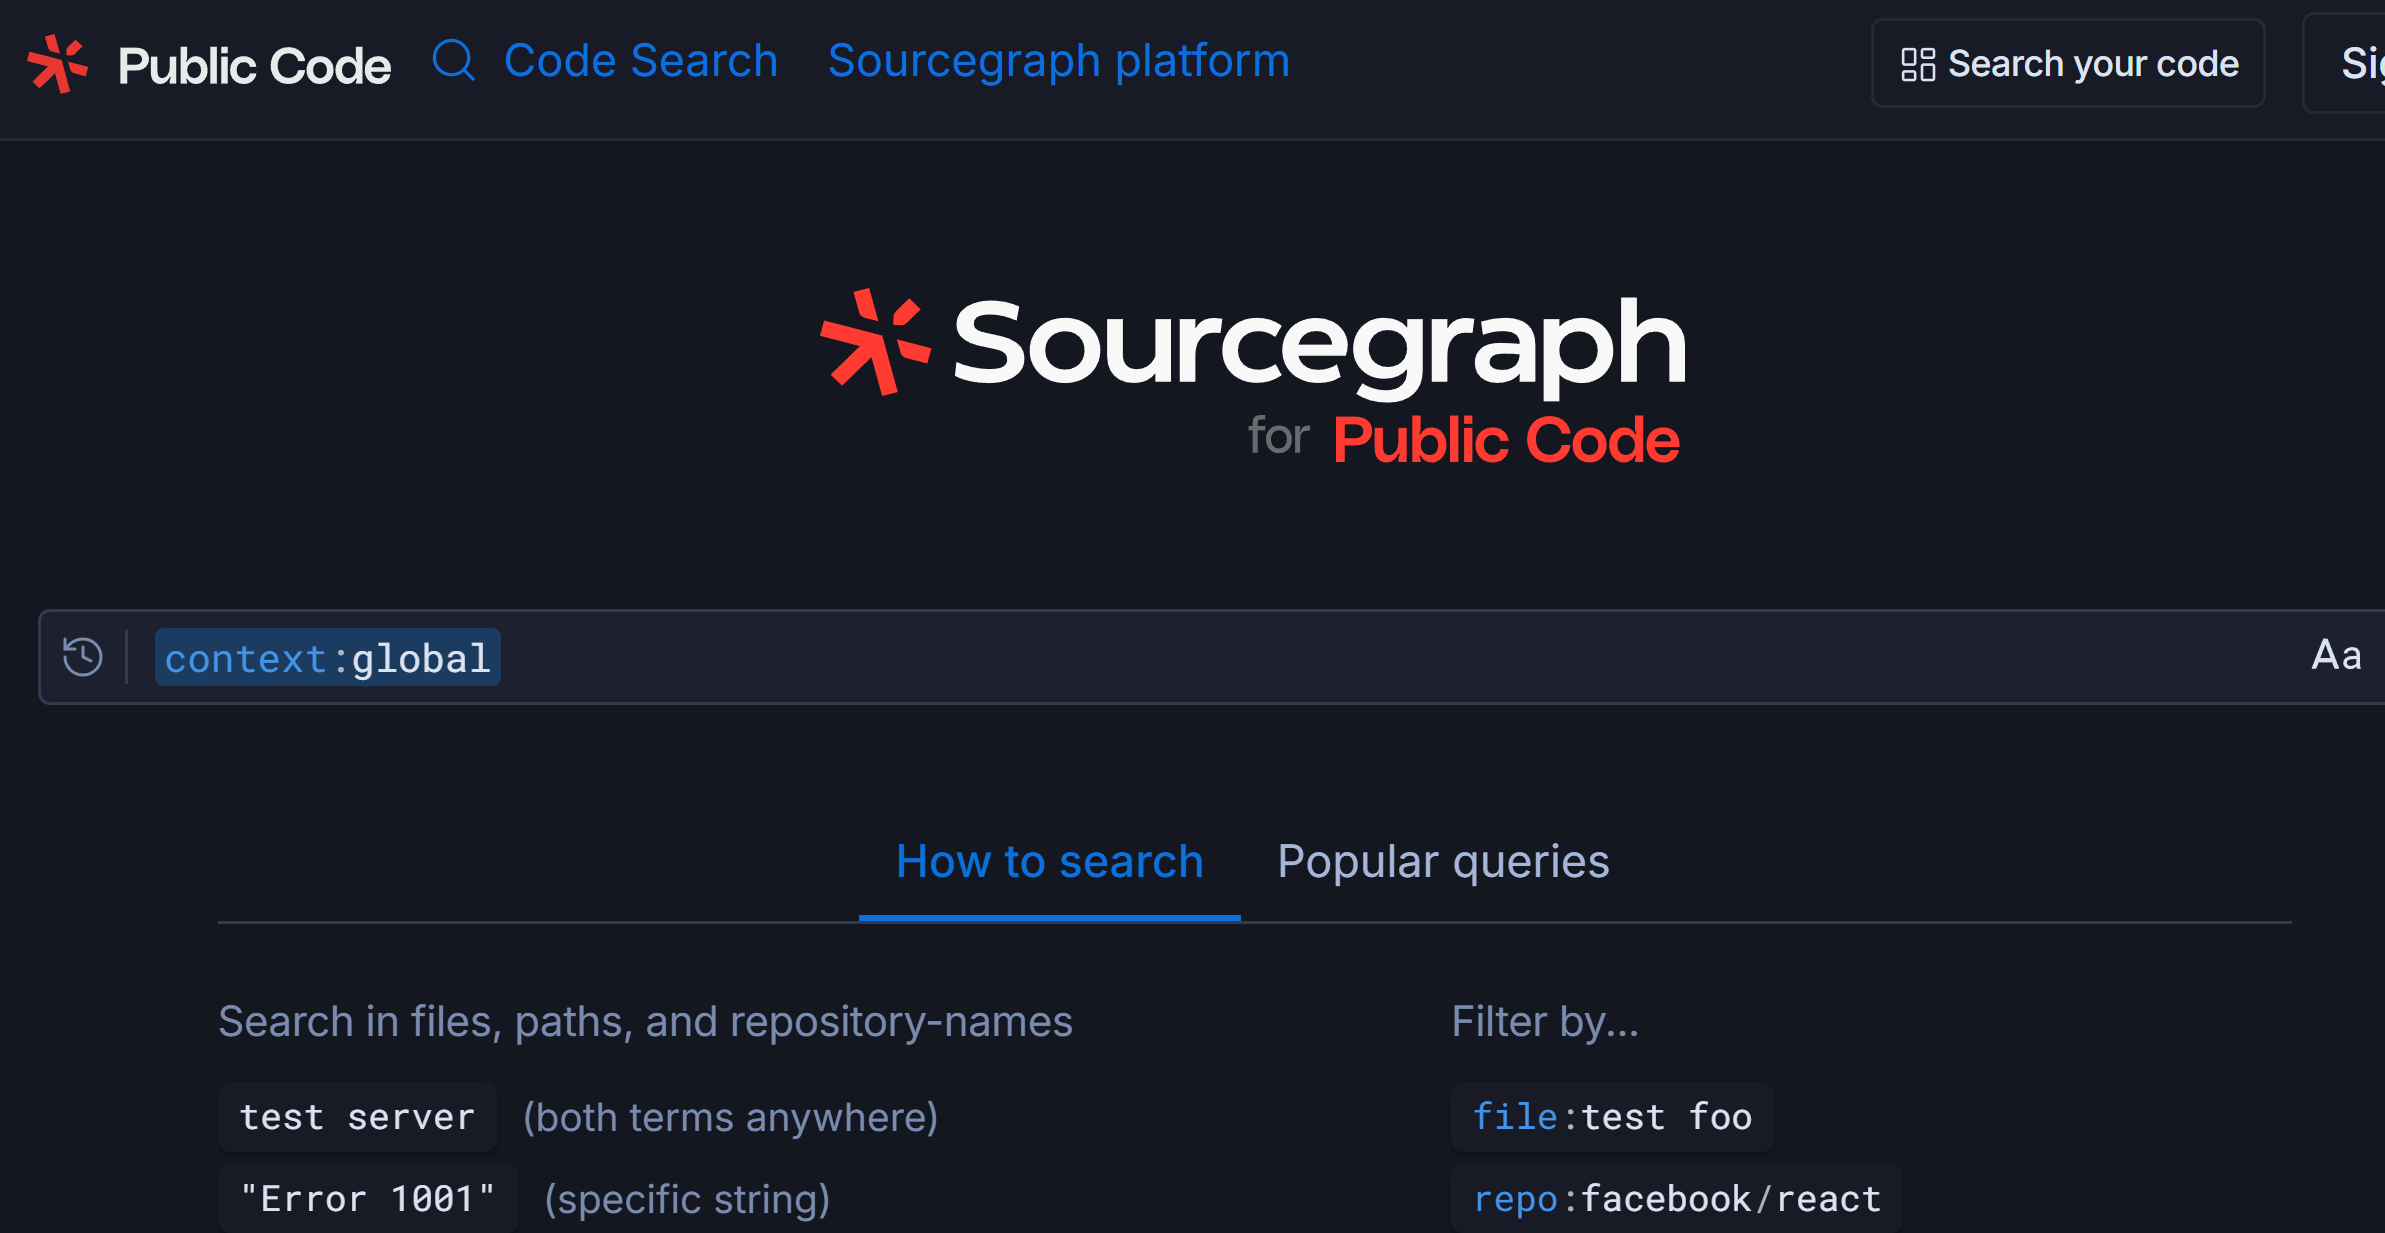Viewport: 2385px width, 1233px height.
Task: Click the Search your code button
Action: pos(2068,63)
